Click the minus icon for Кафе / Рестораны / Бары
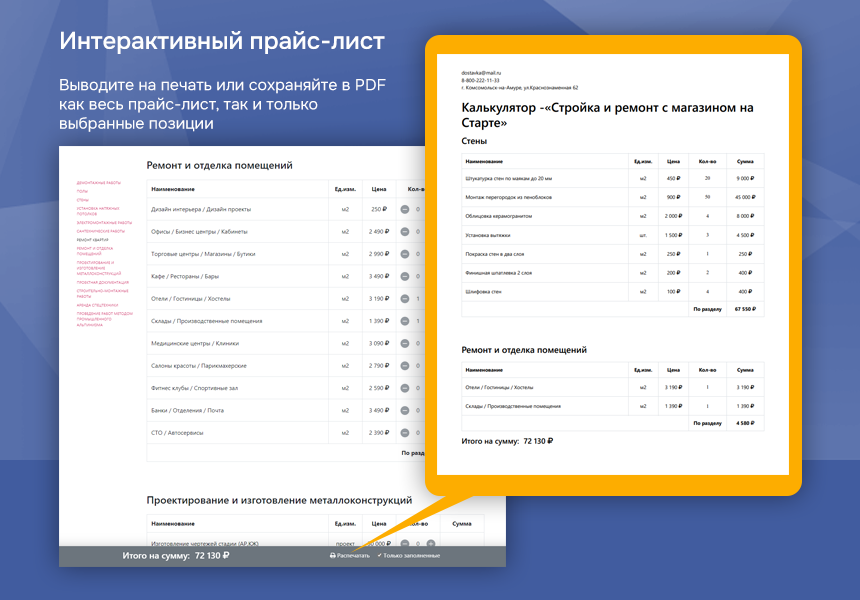Image resolution: width=860 pixels, height=600 pixels. click(404, 275)
